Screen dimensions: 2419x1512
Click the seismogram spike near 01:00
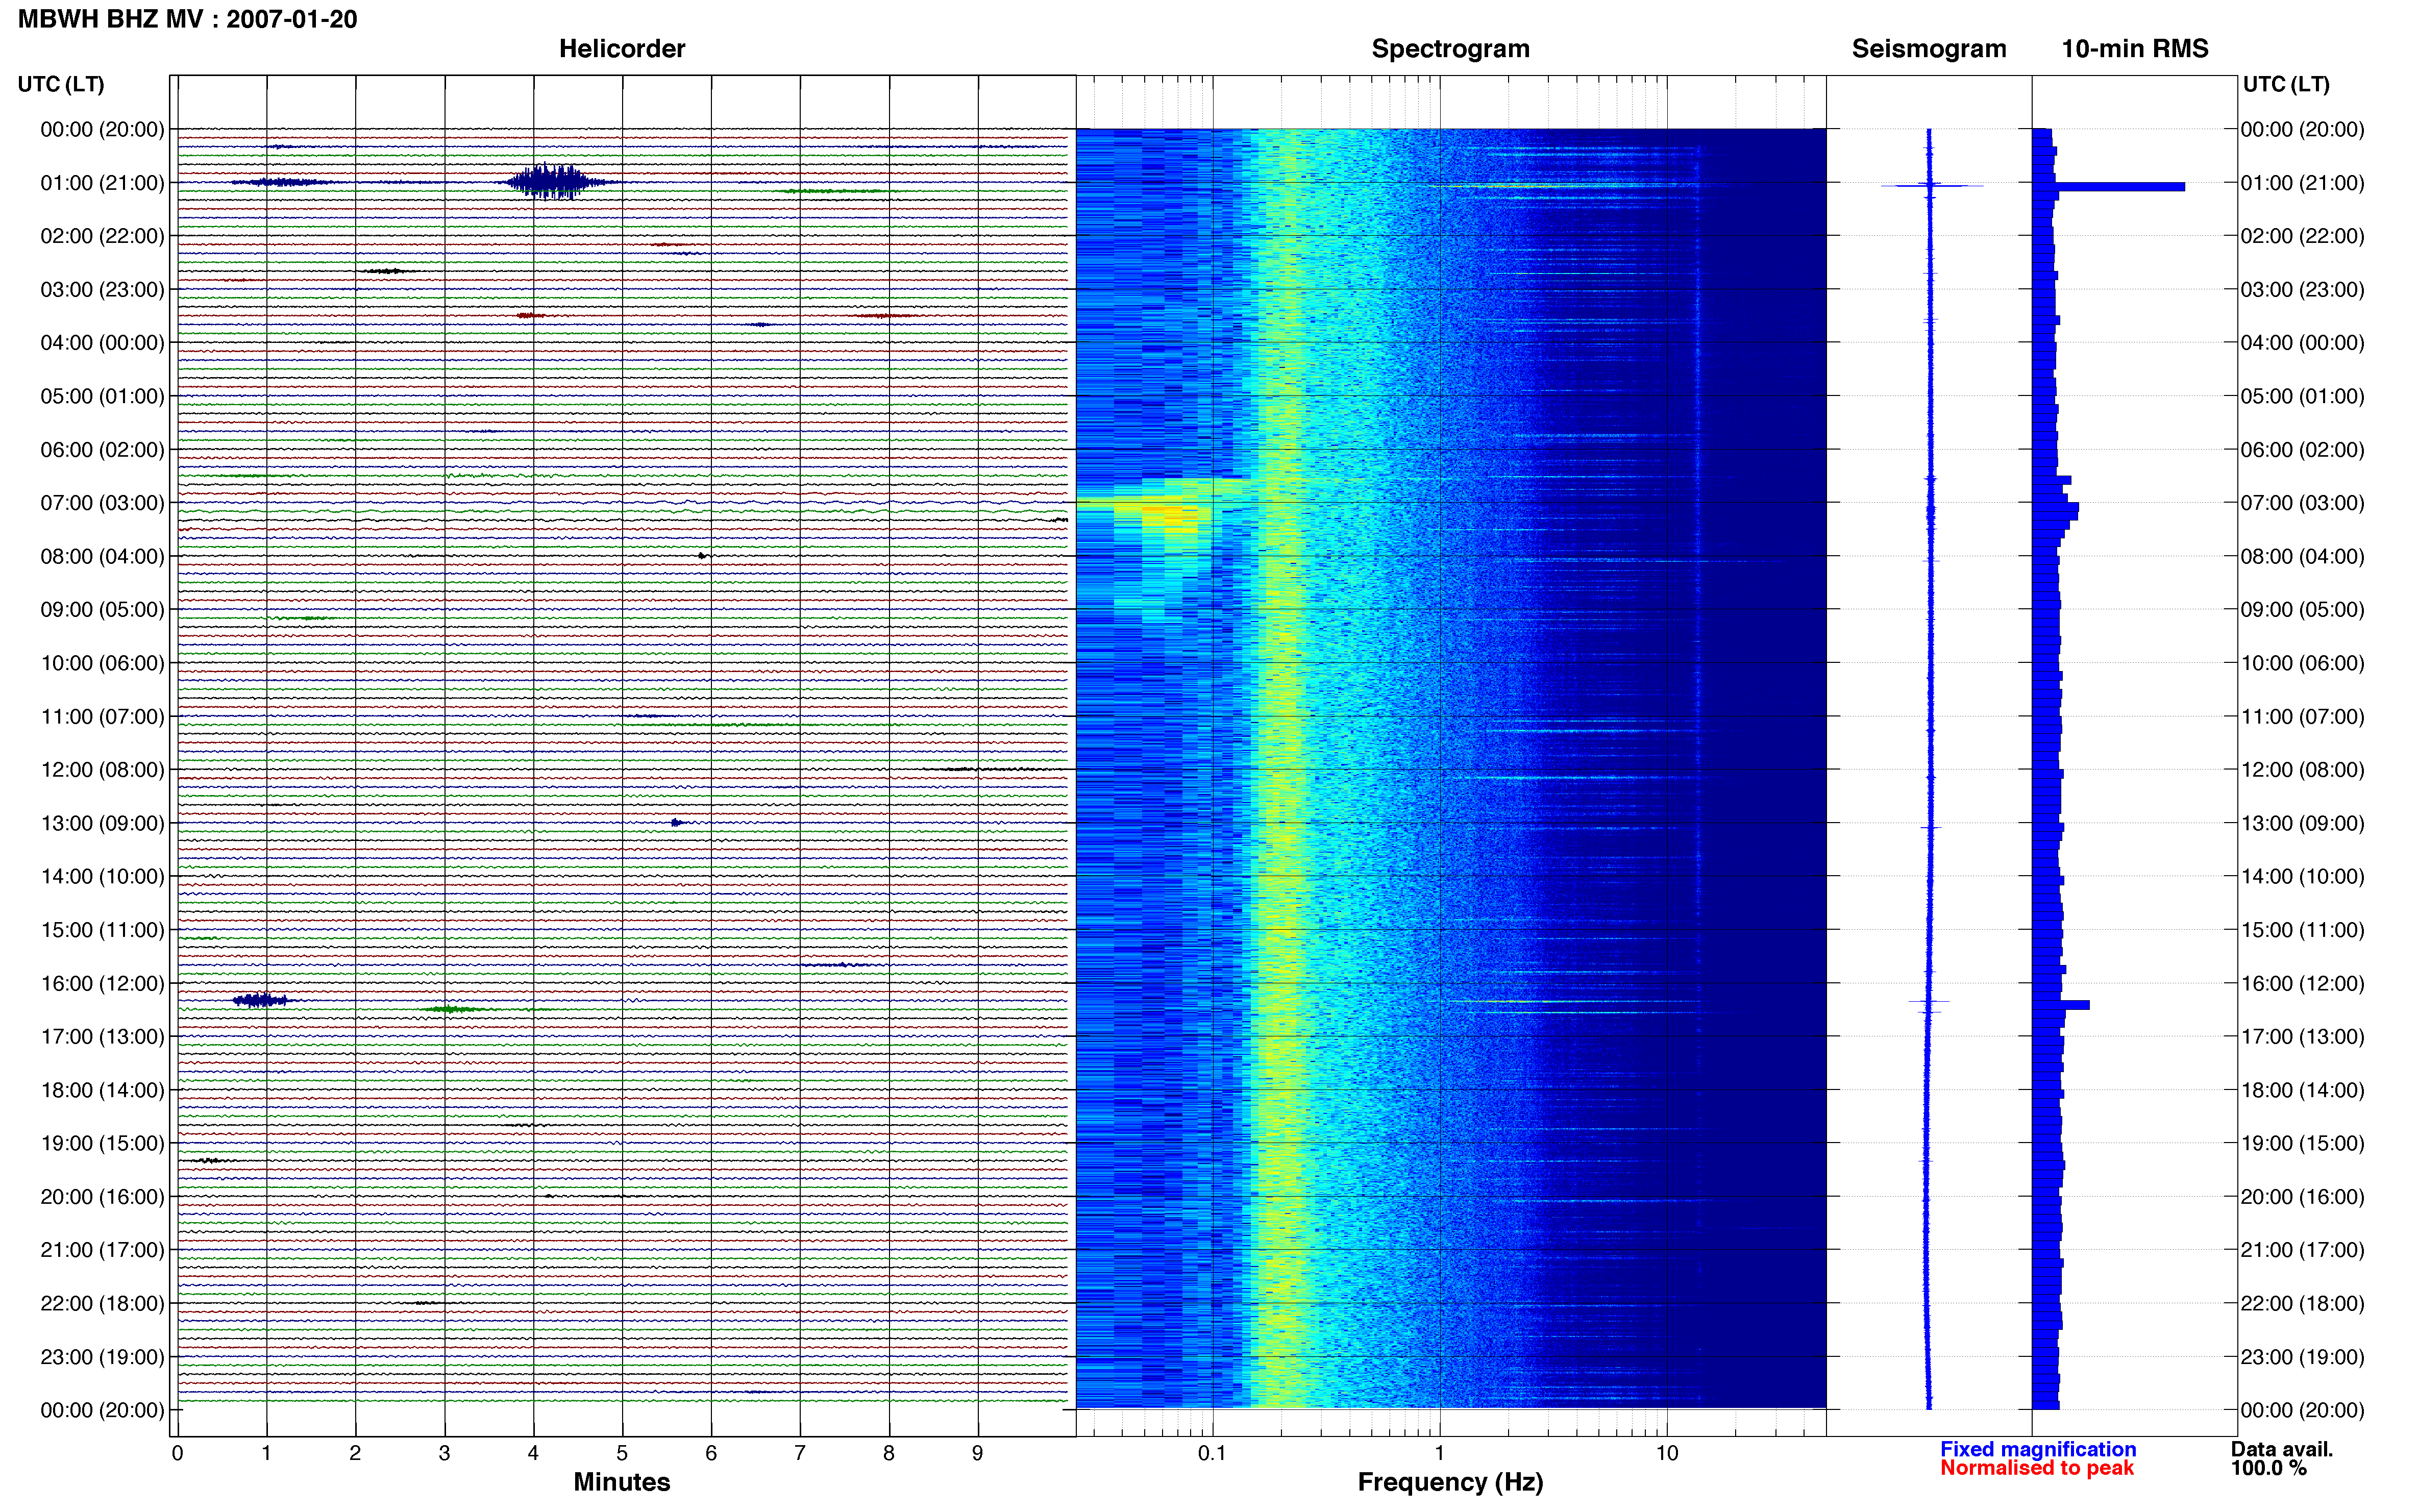click(1931, 186)
